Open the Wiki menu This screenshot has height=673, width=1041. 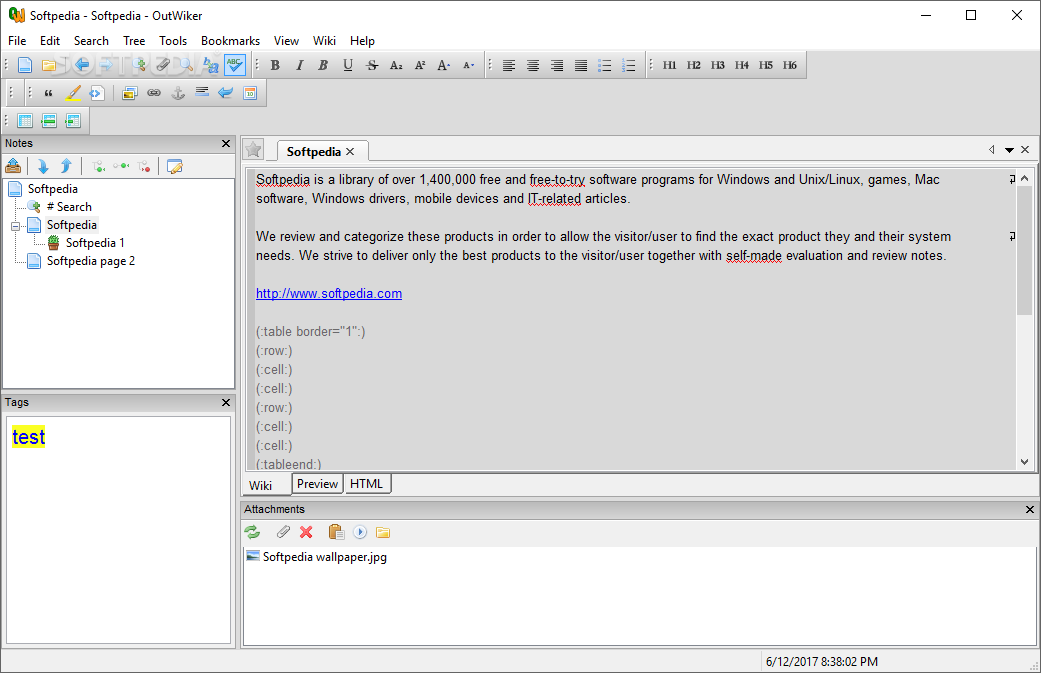(x=324, y=40)
